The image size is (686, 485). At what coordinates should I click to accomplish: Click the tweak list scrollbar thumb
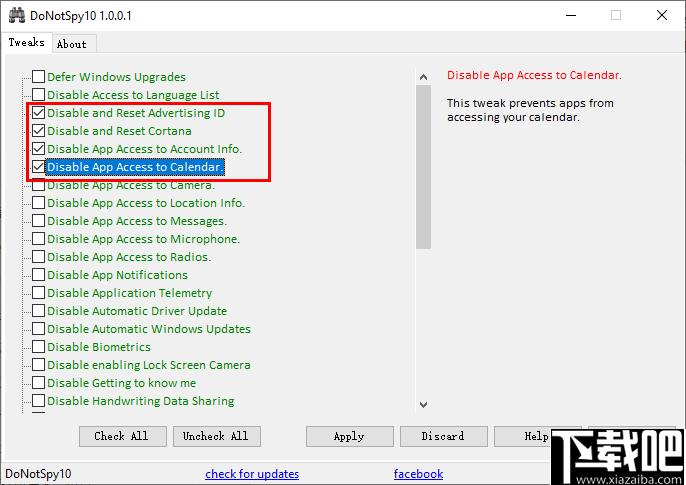[423, 167]
